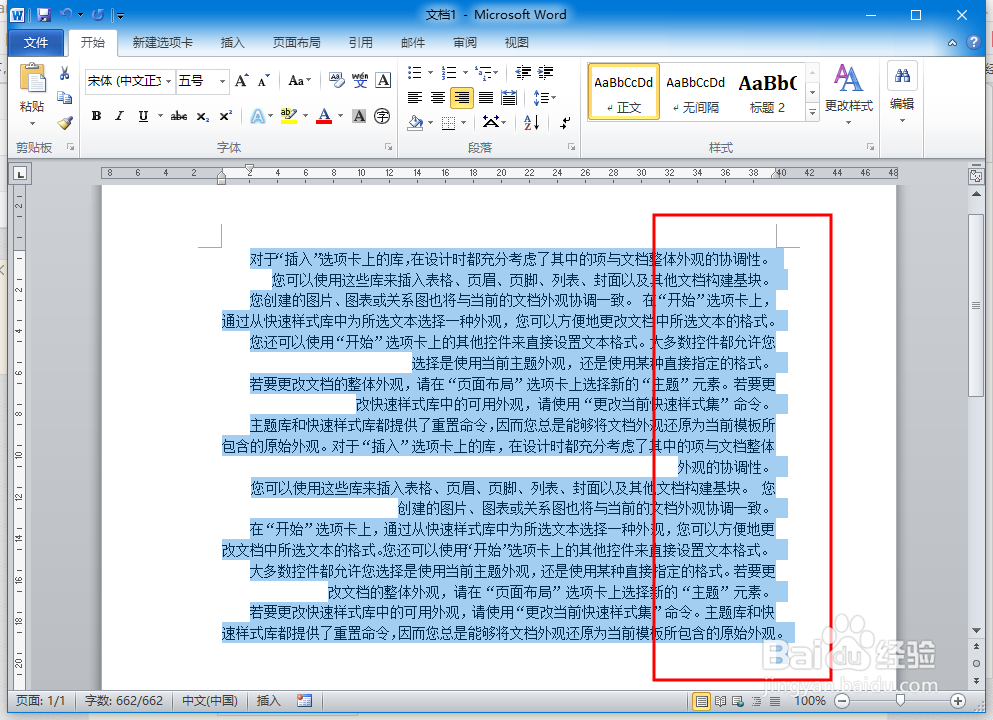The width and height of the screenshot is (993, 720).
Task: Toggle italic formatting
Action: coord(120,115)
